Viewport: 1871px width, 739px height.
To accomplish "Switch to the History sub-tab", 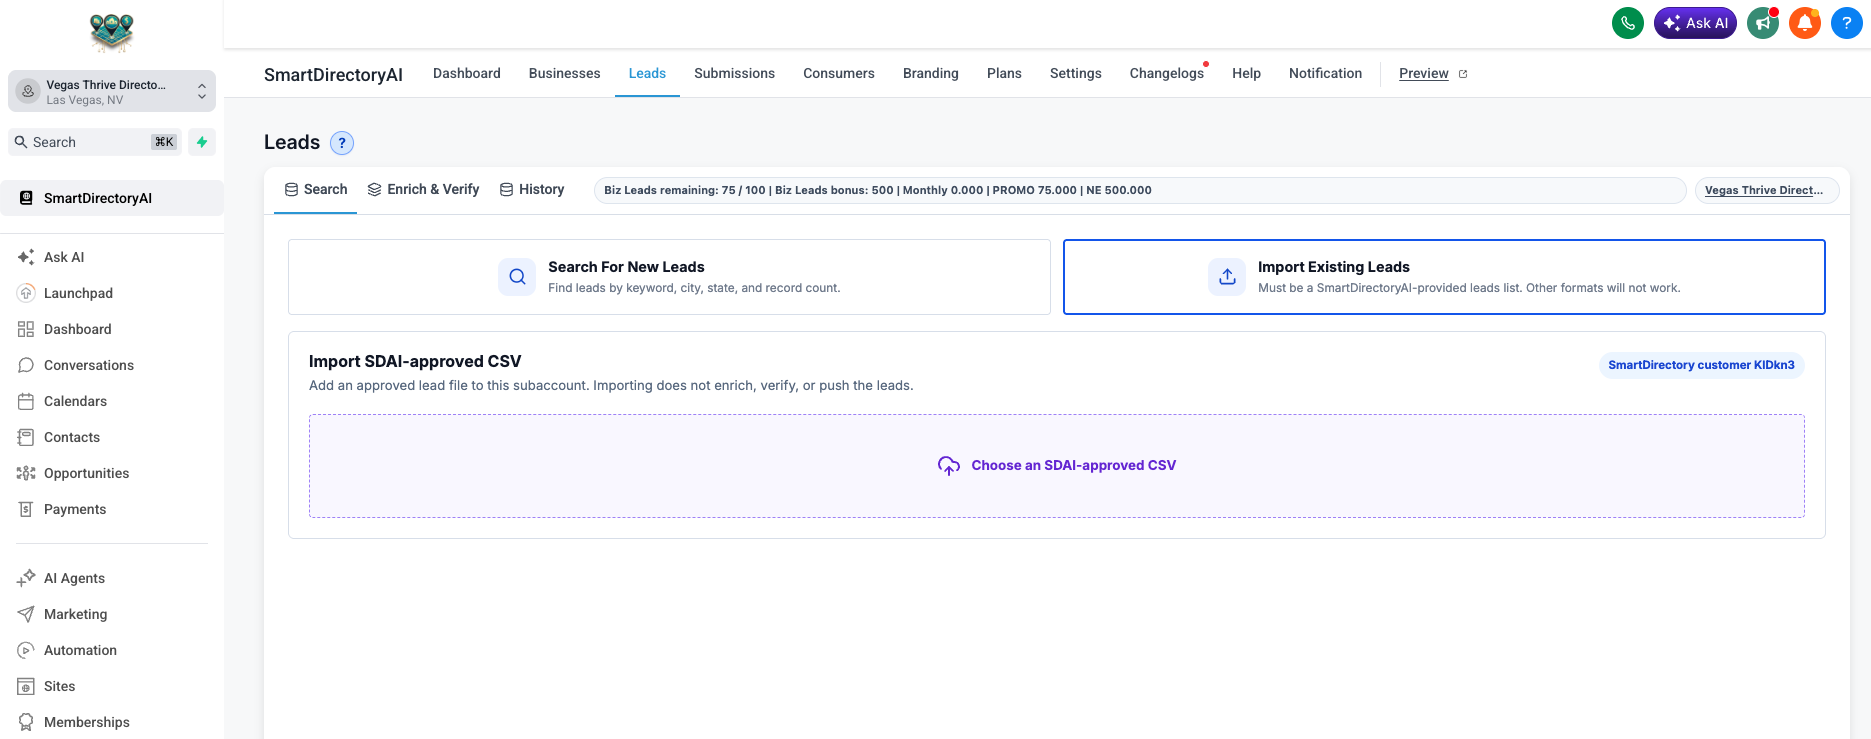I will [x=532, y=190].
